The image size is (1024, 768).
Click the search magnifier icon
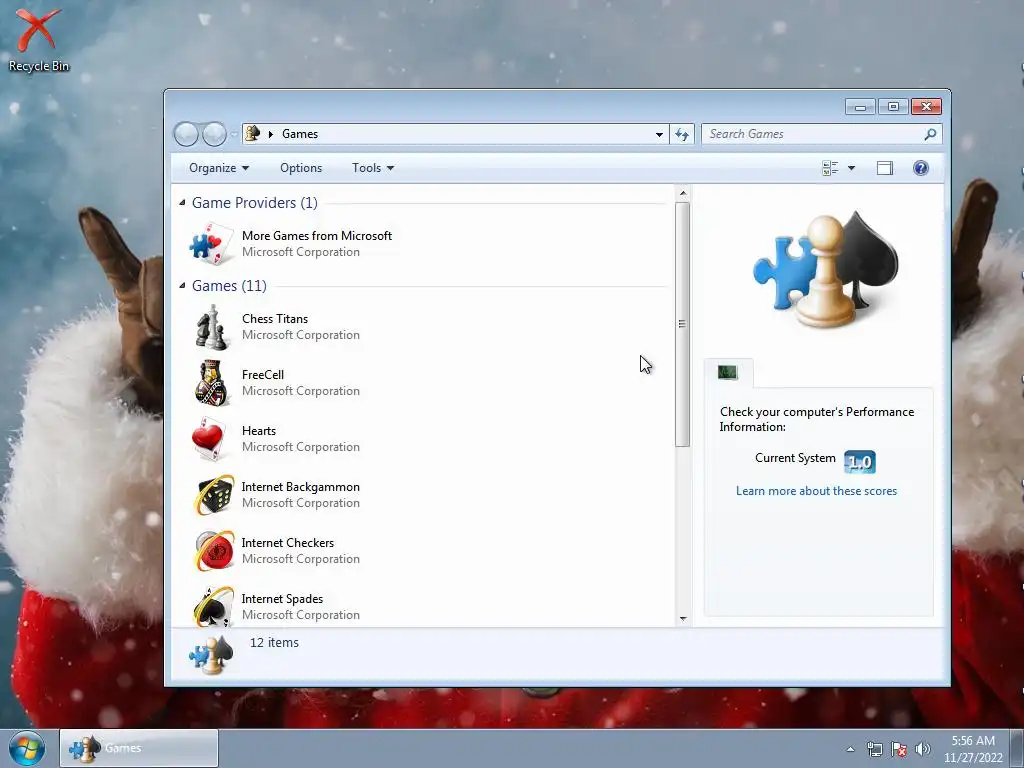point(930,134)
